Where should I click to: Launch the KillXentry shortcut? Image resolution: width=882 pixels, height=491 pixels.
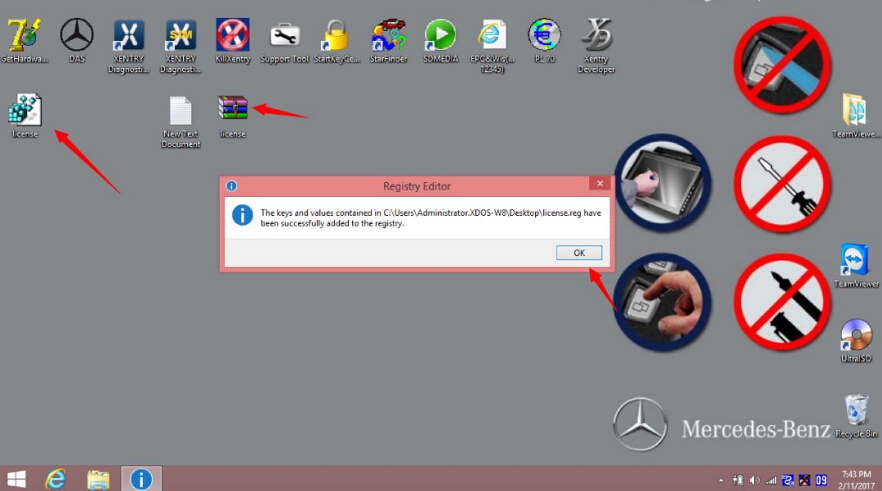(233, 37)
